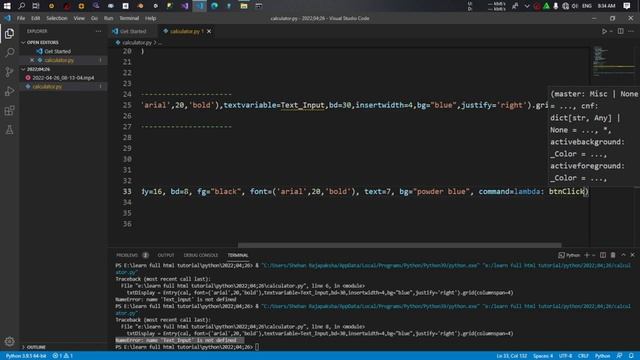
Task: Open the Go menu
Action: point(94,18)
